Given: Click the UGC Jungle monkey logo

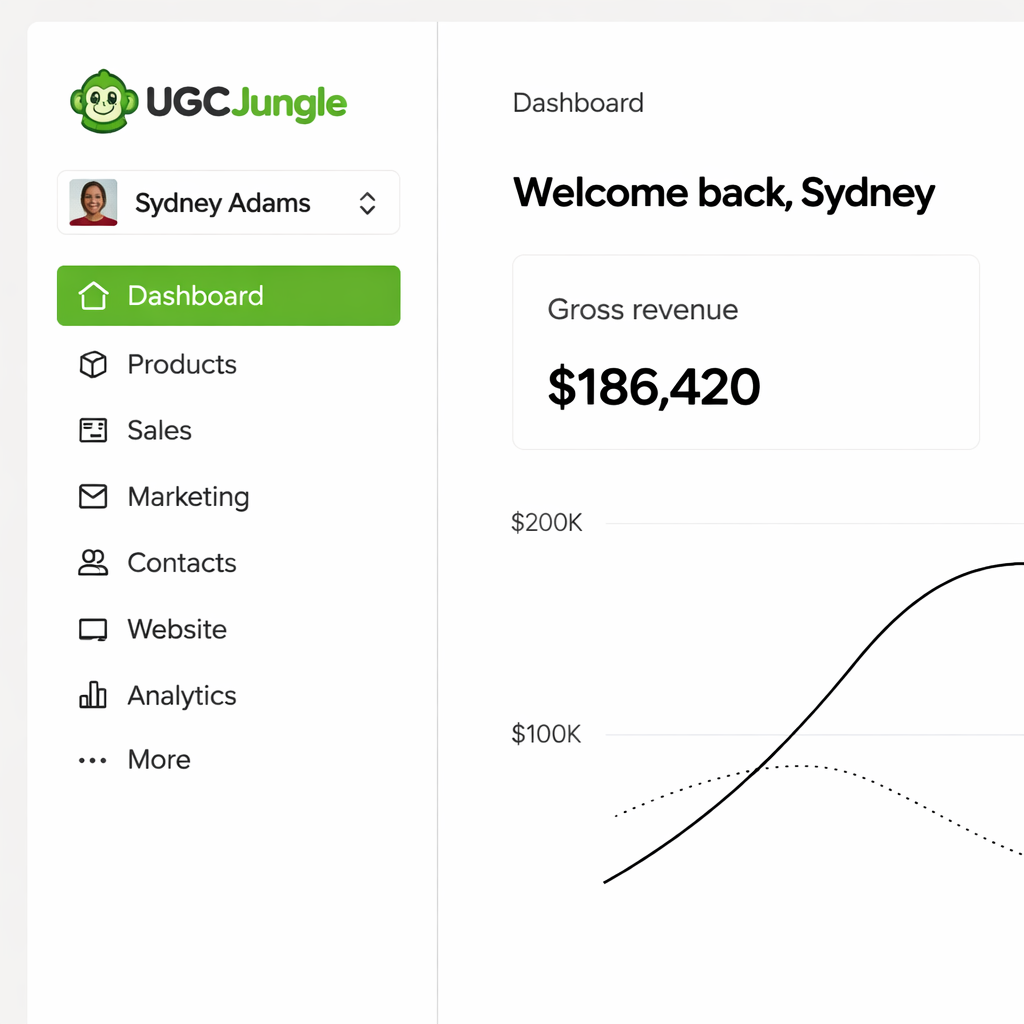Looking at the screenshot, I should (x=103, y=100).
